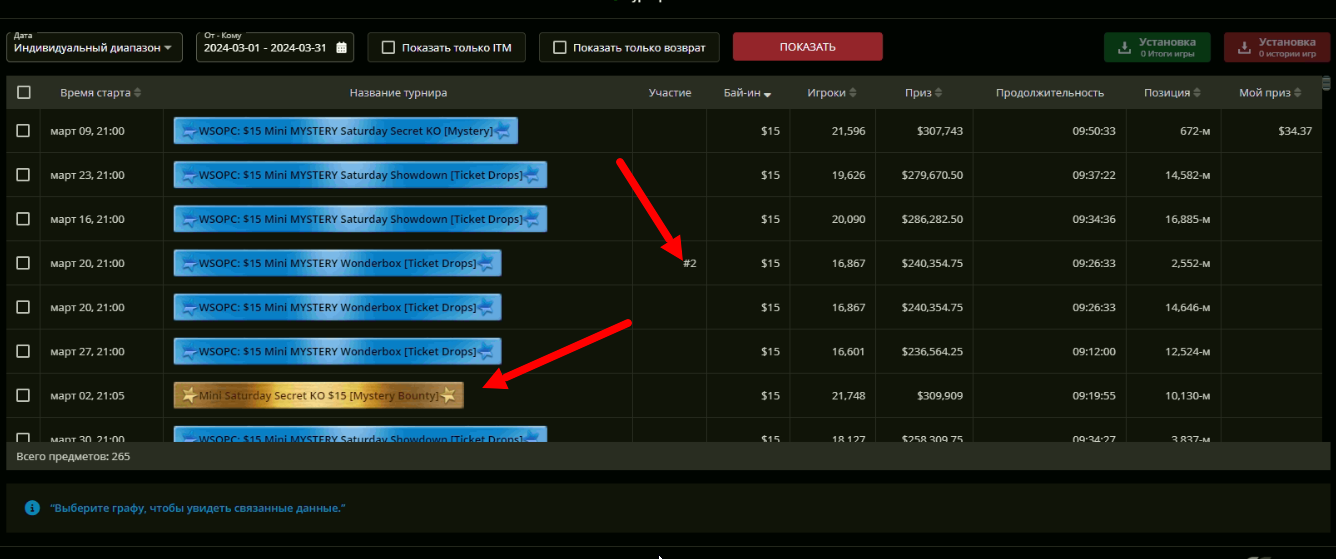Check the row for март 09, 21:00
The image size is (1336, 559).
point(24,131)
